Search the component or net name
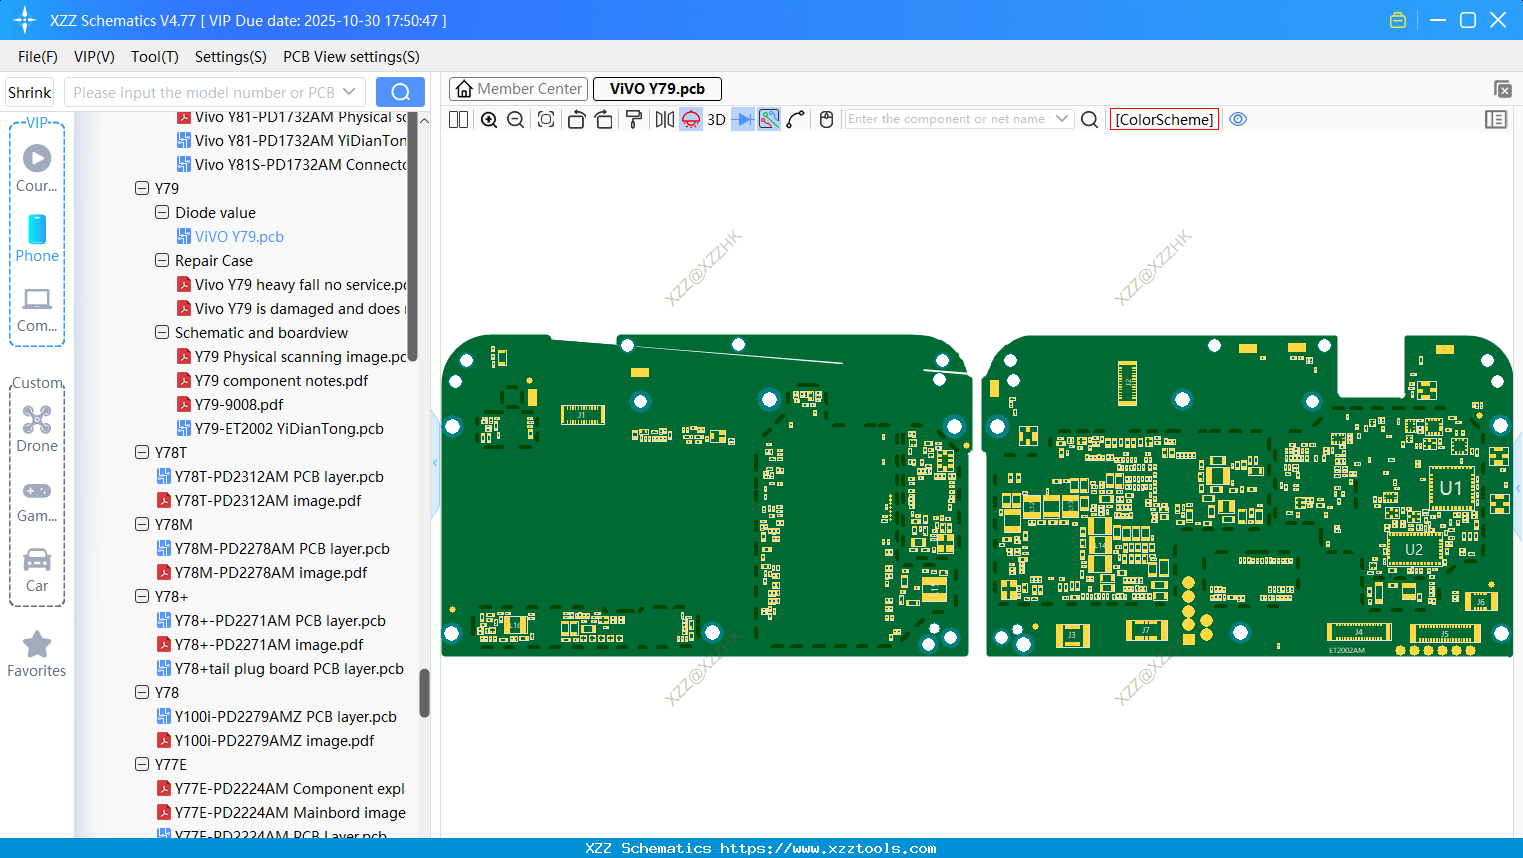The width and height of the screenshot is (1523, 858). click(1090, 119)
